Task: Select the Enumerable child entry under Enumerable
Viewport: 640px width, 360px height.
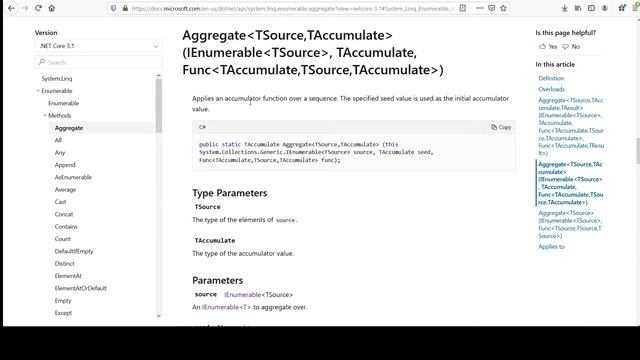Action: coord(63,103)
